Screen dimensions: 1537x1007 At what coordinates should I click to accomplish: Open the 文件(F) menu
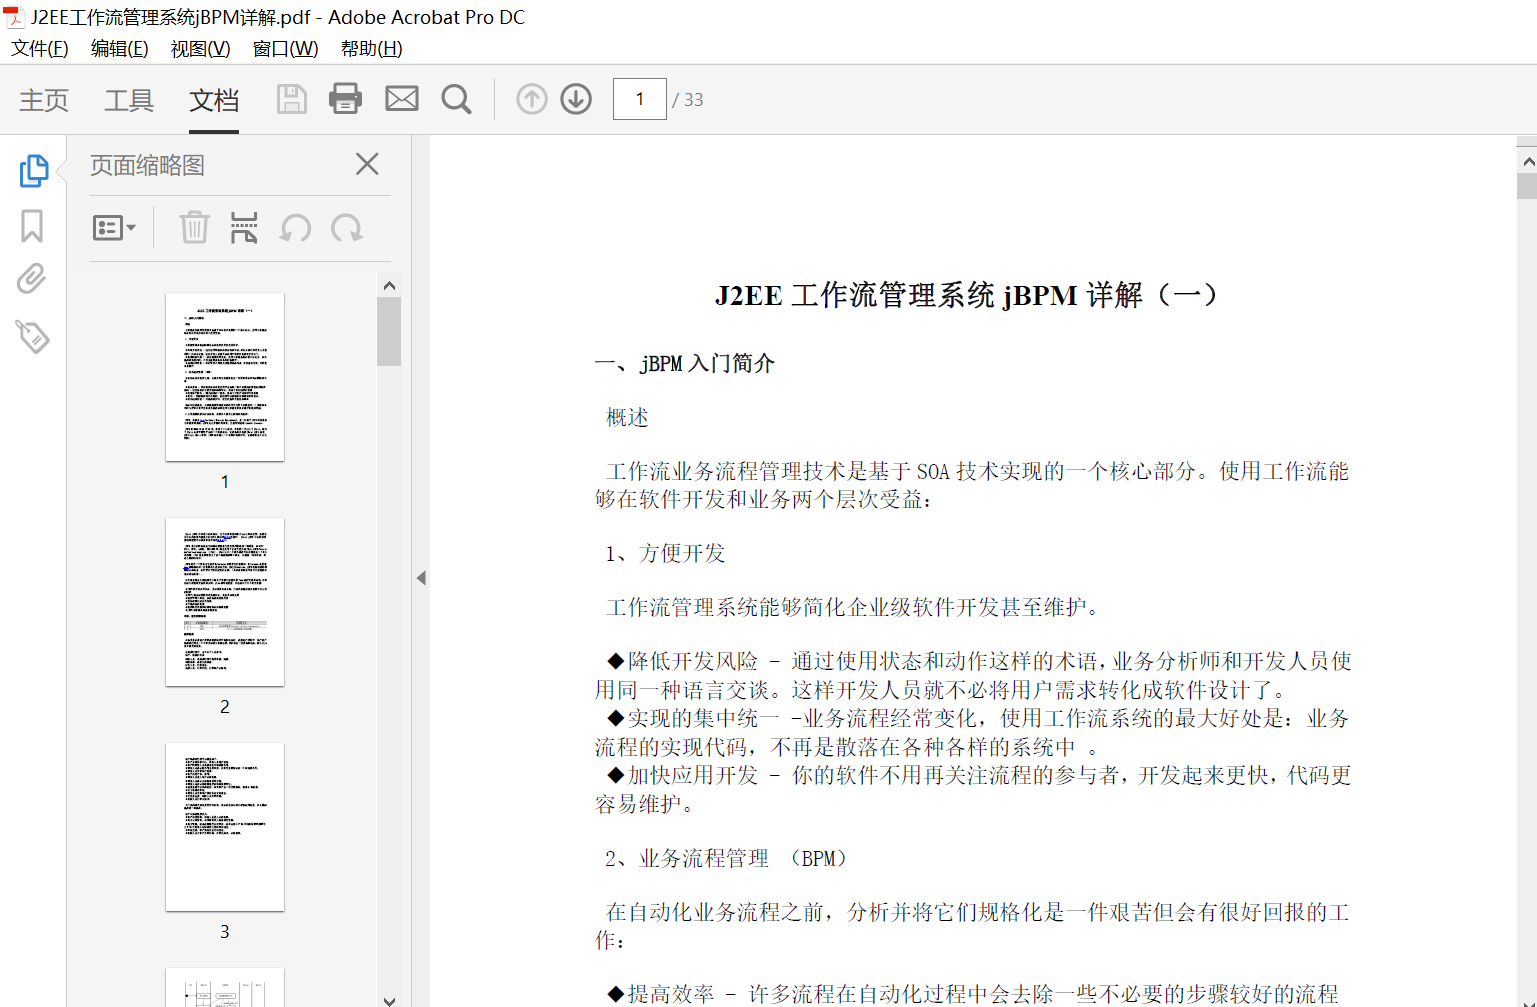point(40,49)
